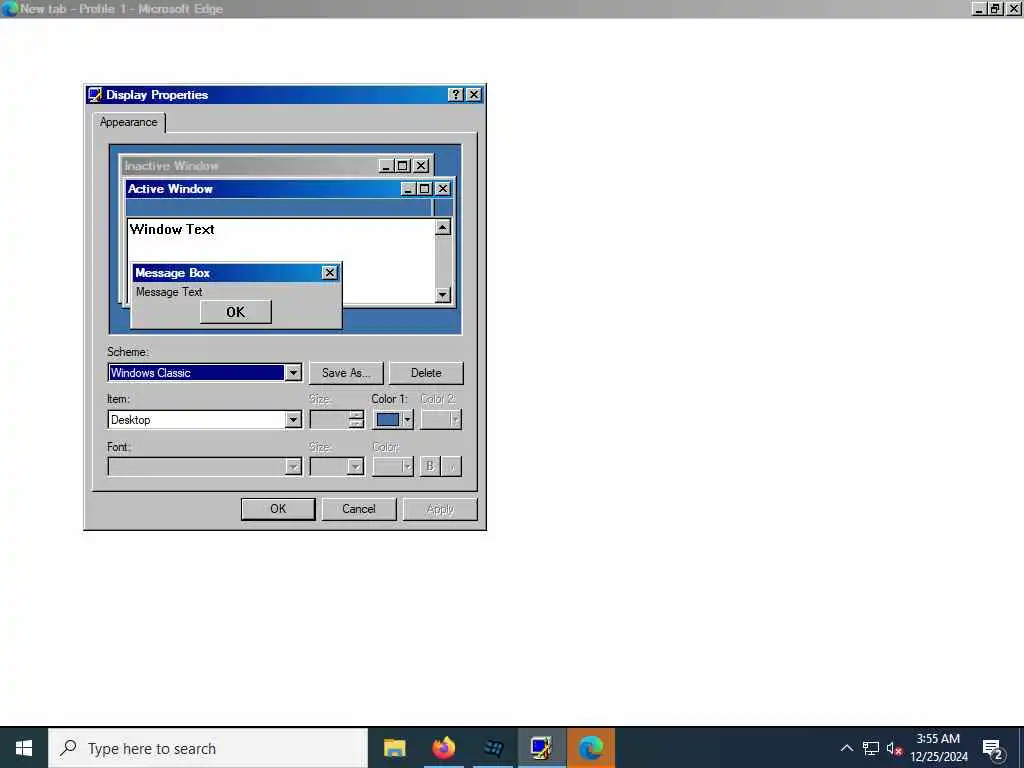Click Active Window title in preview
The image size is (1024, 768).
click(x=170, y=189)
